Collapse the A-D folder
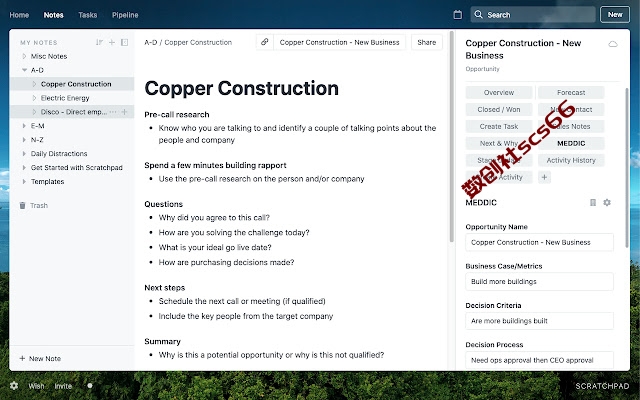640x400 pixels. click(24, 70)
